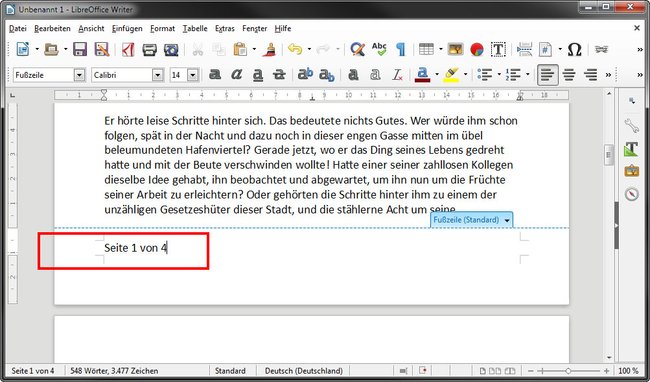Insert text box icon
The image size is (650, 382).
(x=498, y=49)
